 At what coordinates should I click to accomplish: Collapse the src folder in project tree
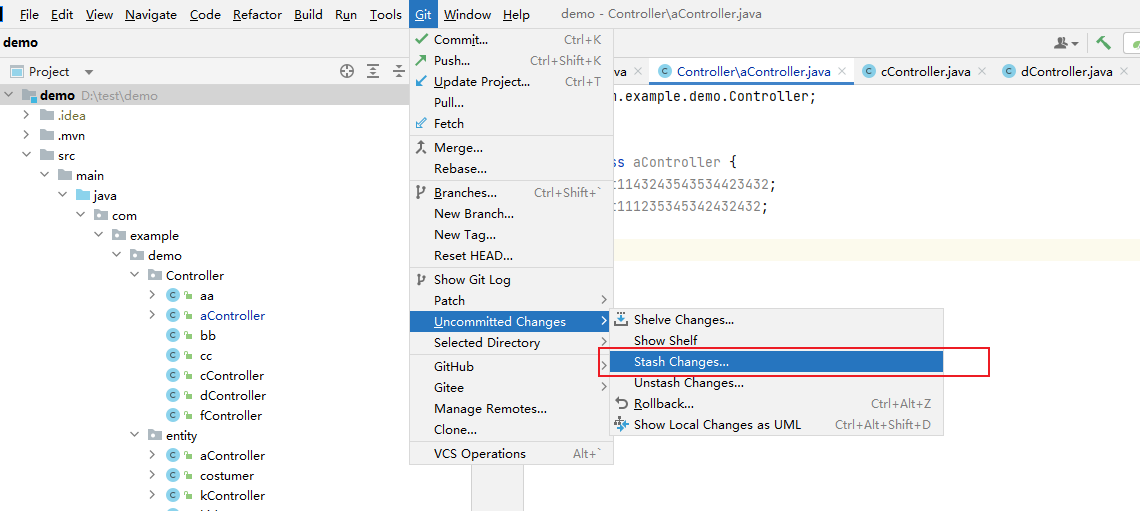coord(26,156)
